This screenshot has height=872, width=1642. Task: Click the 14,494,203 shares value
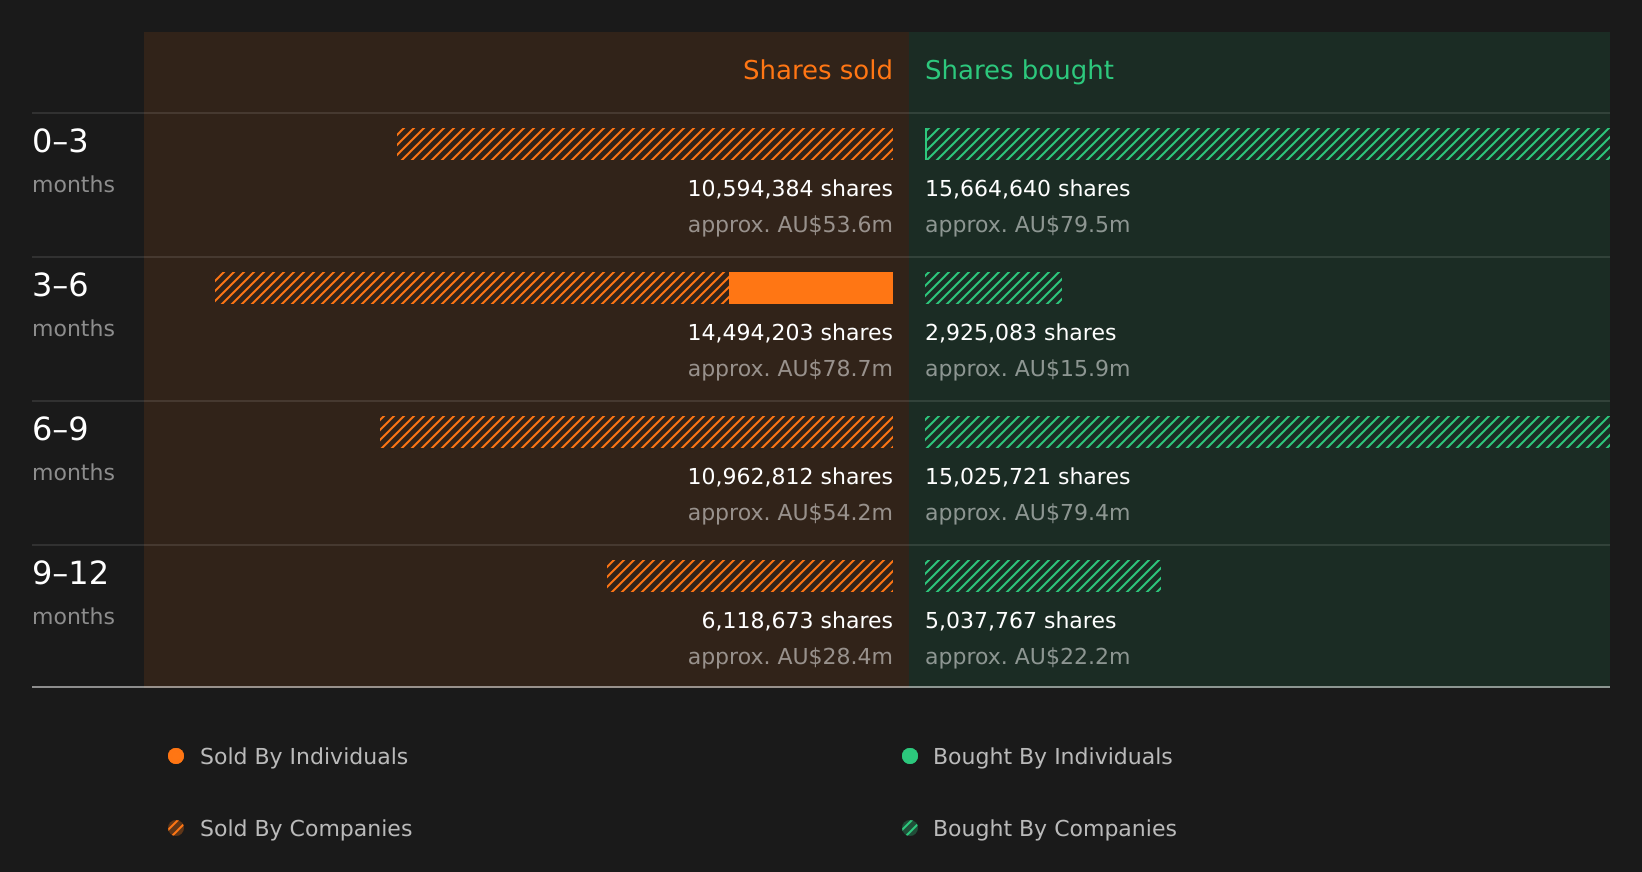(x=790, y=333)
